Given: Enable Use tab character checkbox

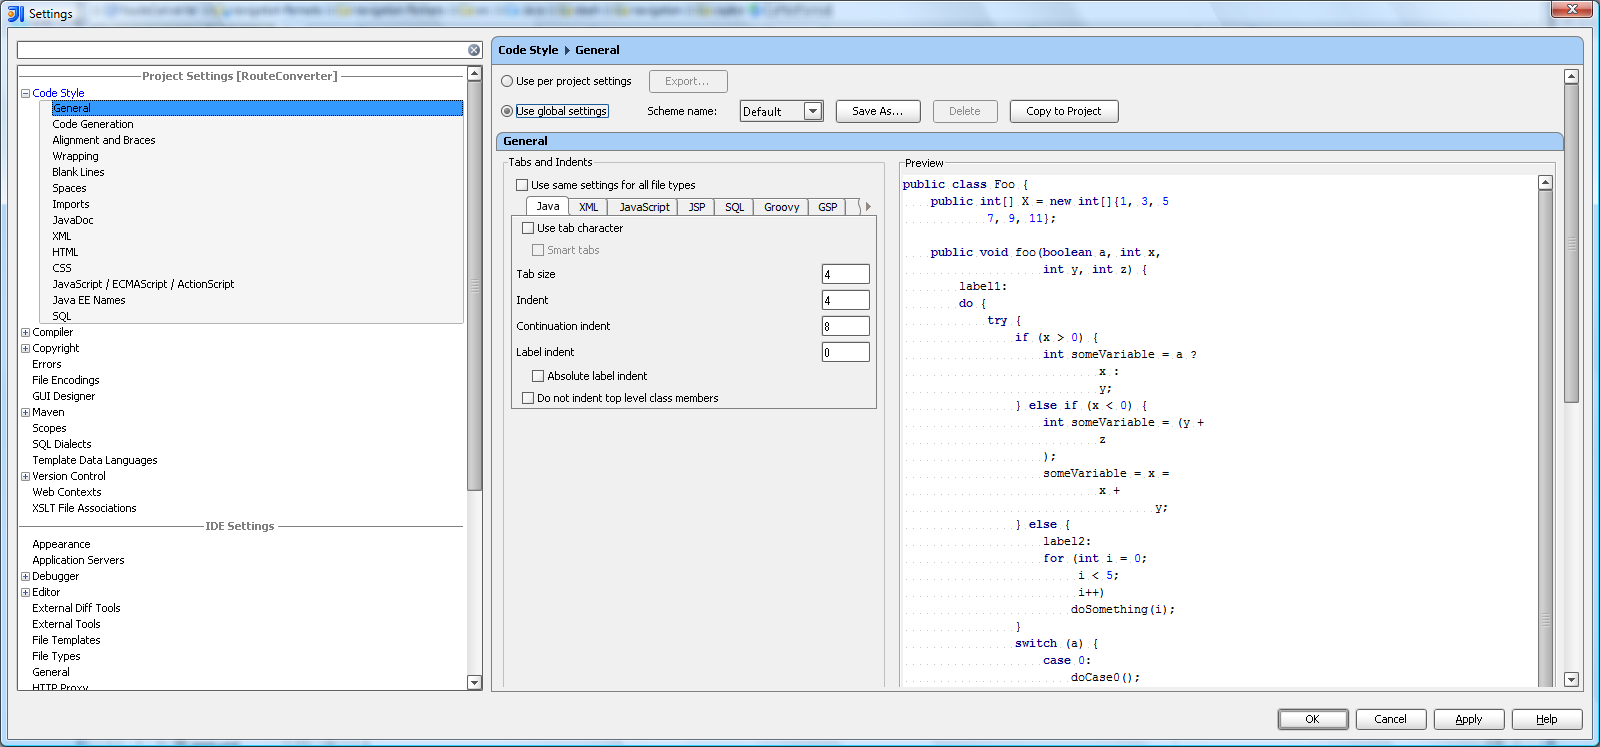Looking at the screenshot, I should [528, 228].
